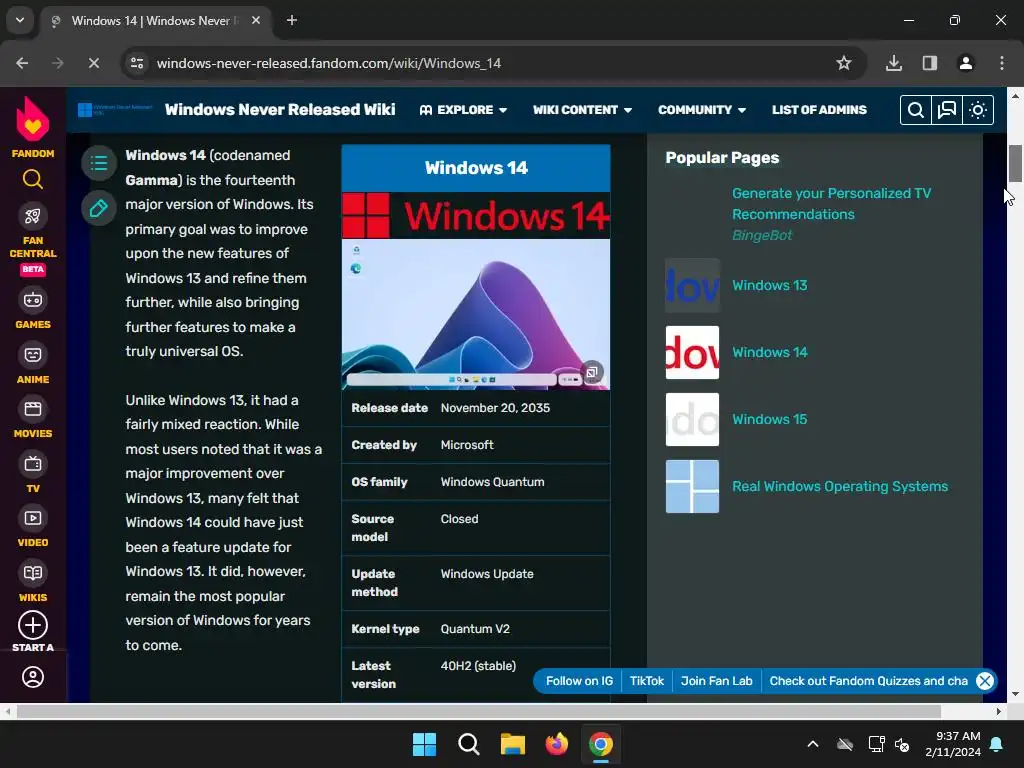This screenshot has width=1024, height=768.
Task: Open Real Windows Operating Systems link
Action: tap(840, 487)
